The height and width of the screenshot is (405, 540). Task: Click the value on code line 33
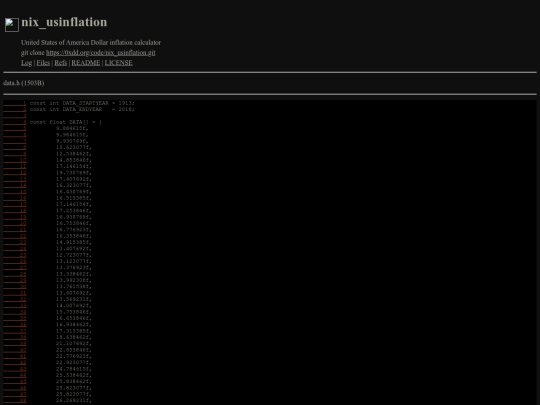[x=74, y=305]
